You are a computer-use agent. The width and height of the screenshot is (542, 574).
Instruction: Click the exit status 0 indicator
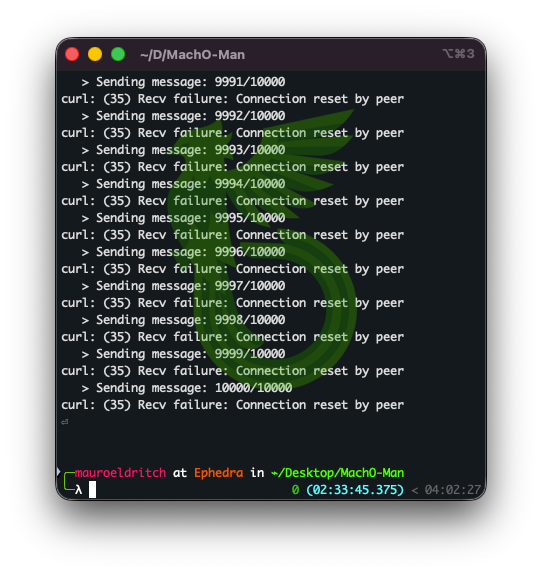coord(295,490)
